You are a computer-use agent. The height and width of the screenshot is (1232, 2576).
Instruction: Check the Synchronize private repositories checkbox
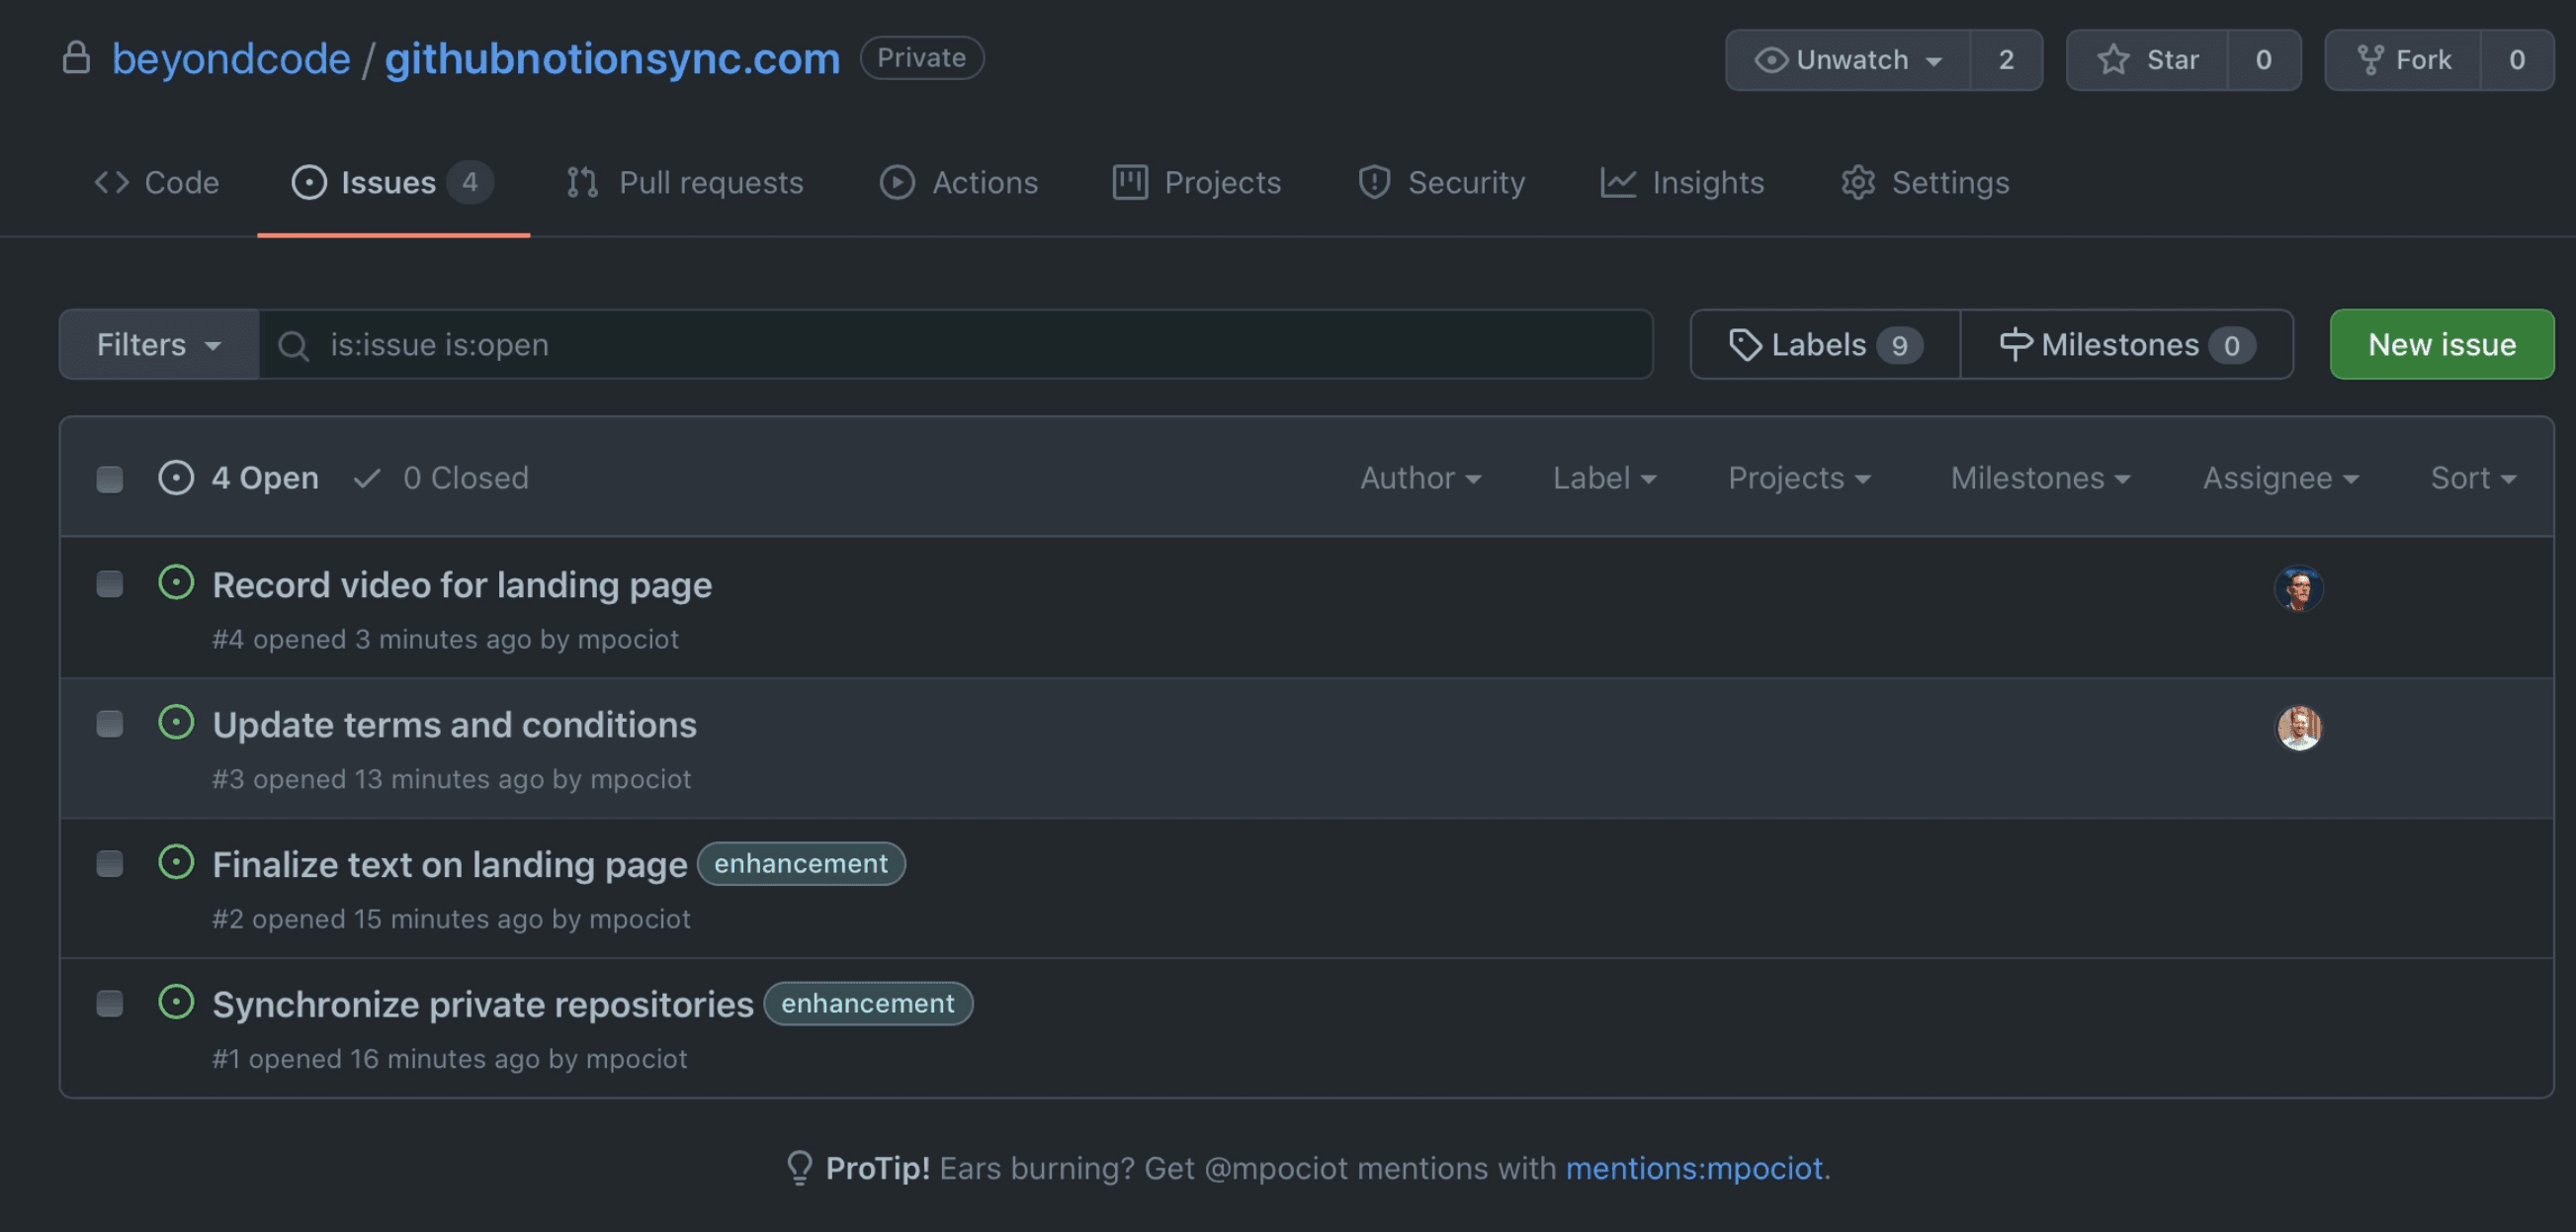point(110,1004)
